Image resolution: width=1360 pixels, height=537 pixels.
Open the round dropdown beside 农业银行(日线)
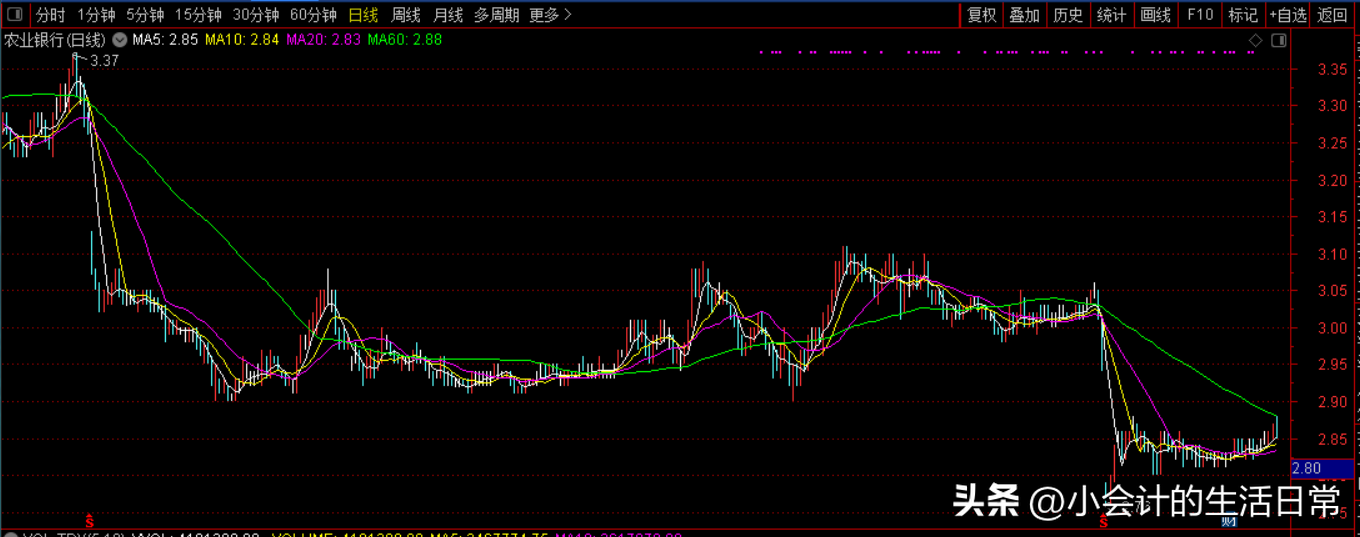tap(119, 40)
